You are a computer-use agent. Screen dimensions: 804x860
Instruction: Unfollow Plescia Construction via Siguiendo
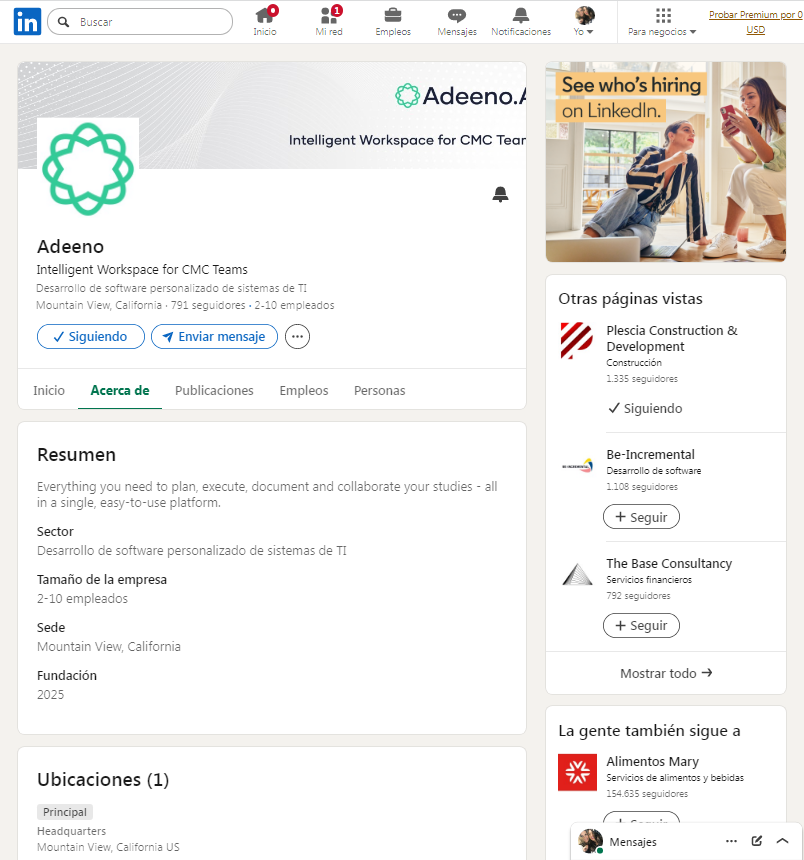pyautogui.click(x=646, y=409)
